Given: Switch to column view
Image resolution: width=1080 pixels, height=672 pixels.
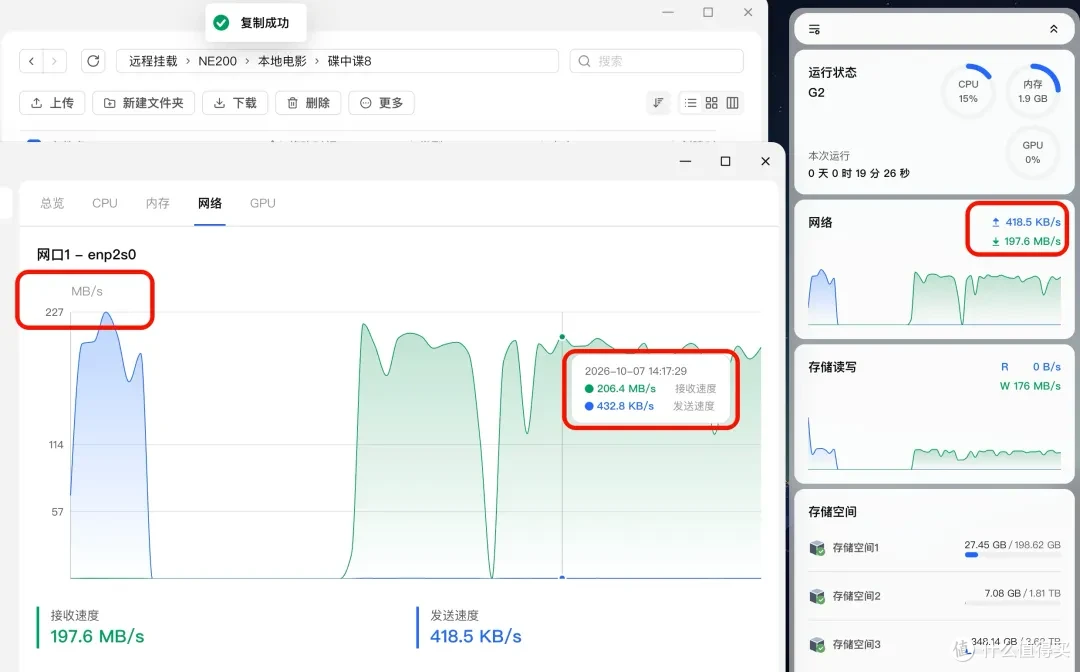Looking at the screenshot, I should (x=732, y=103).
